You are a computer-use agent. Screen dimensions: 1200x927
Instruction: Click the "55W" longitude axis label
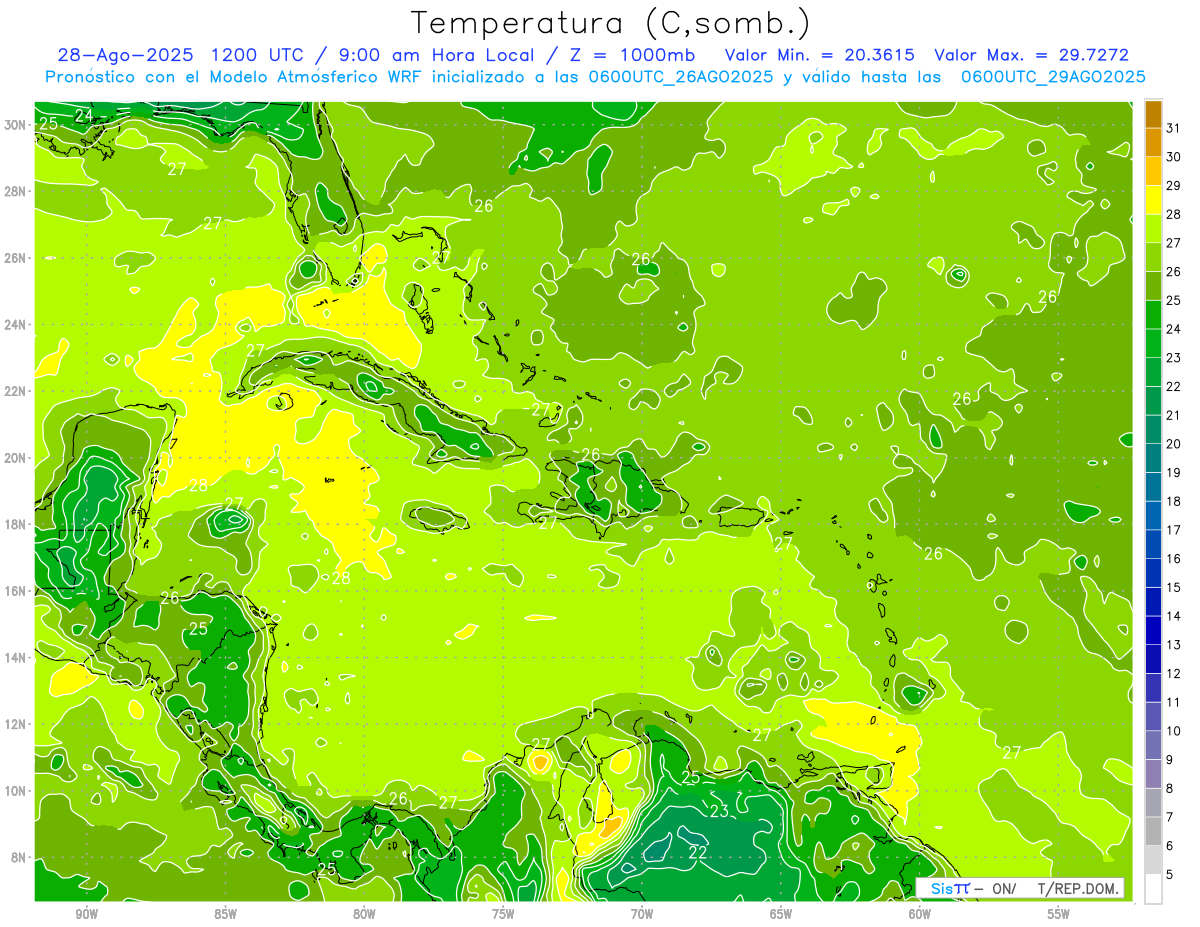click(x=1058, y=914)
